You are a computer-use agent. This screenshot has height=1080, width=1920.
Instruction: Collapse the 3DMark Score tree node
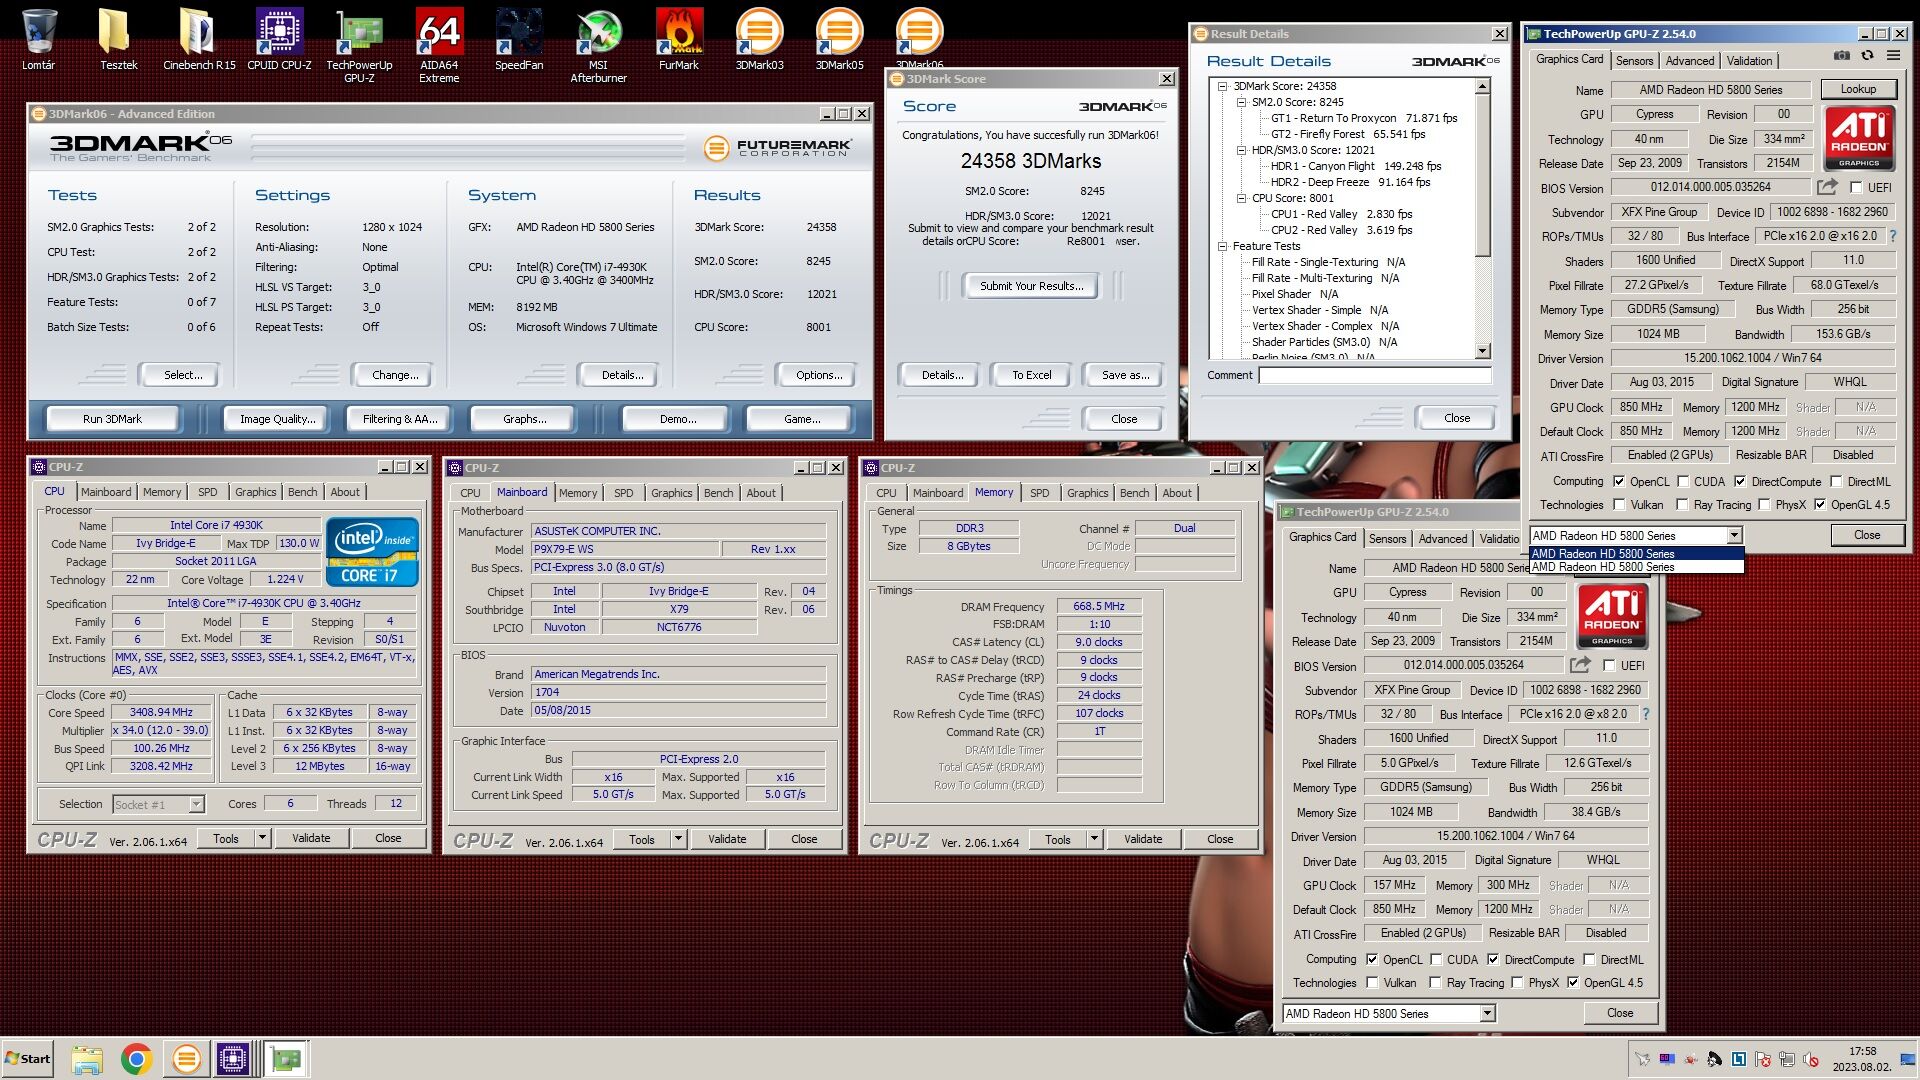click(x=1222, y=86)
